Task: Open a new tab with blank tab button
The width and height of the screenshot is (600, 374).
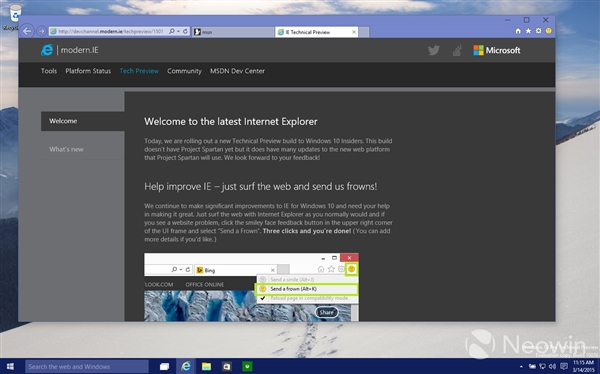Action: click(x=364, y=32)
